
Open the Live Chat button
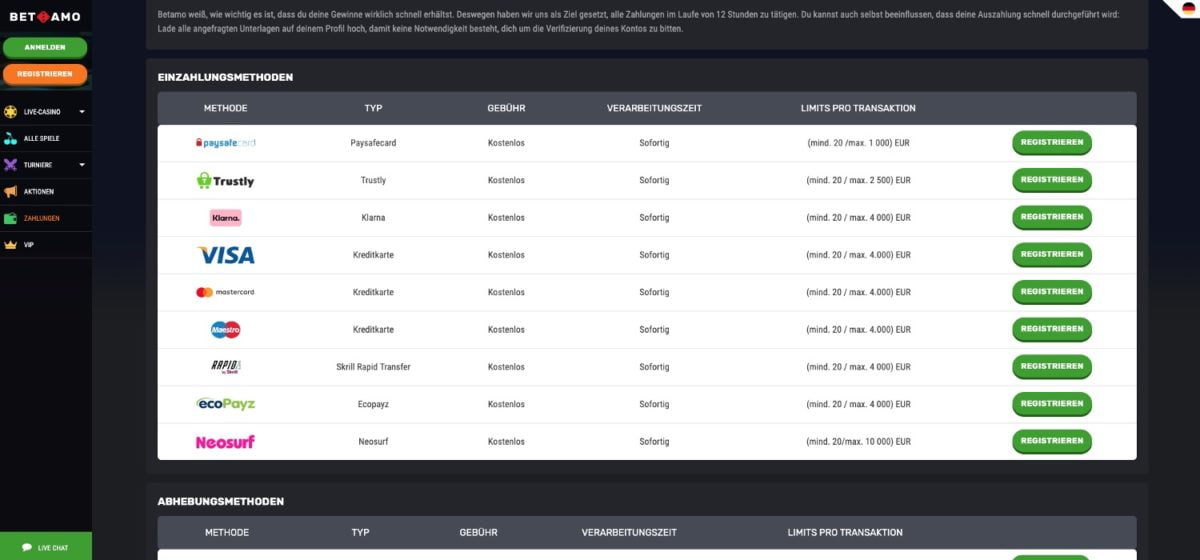coord(46,548)
